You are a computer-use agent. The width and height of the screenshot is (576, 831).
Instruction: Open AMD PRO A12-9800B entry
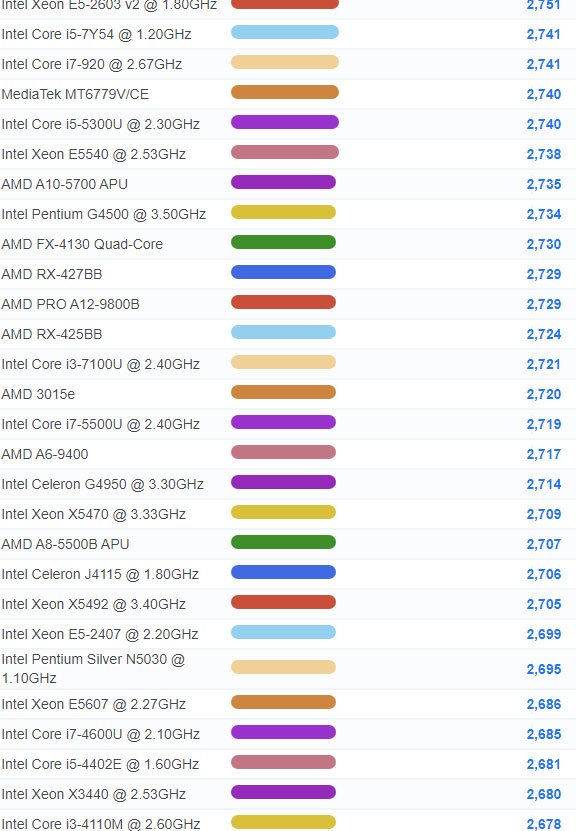pos(70,304)
